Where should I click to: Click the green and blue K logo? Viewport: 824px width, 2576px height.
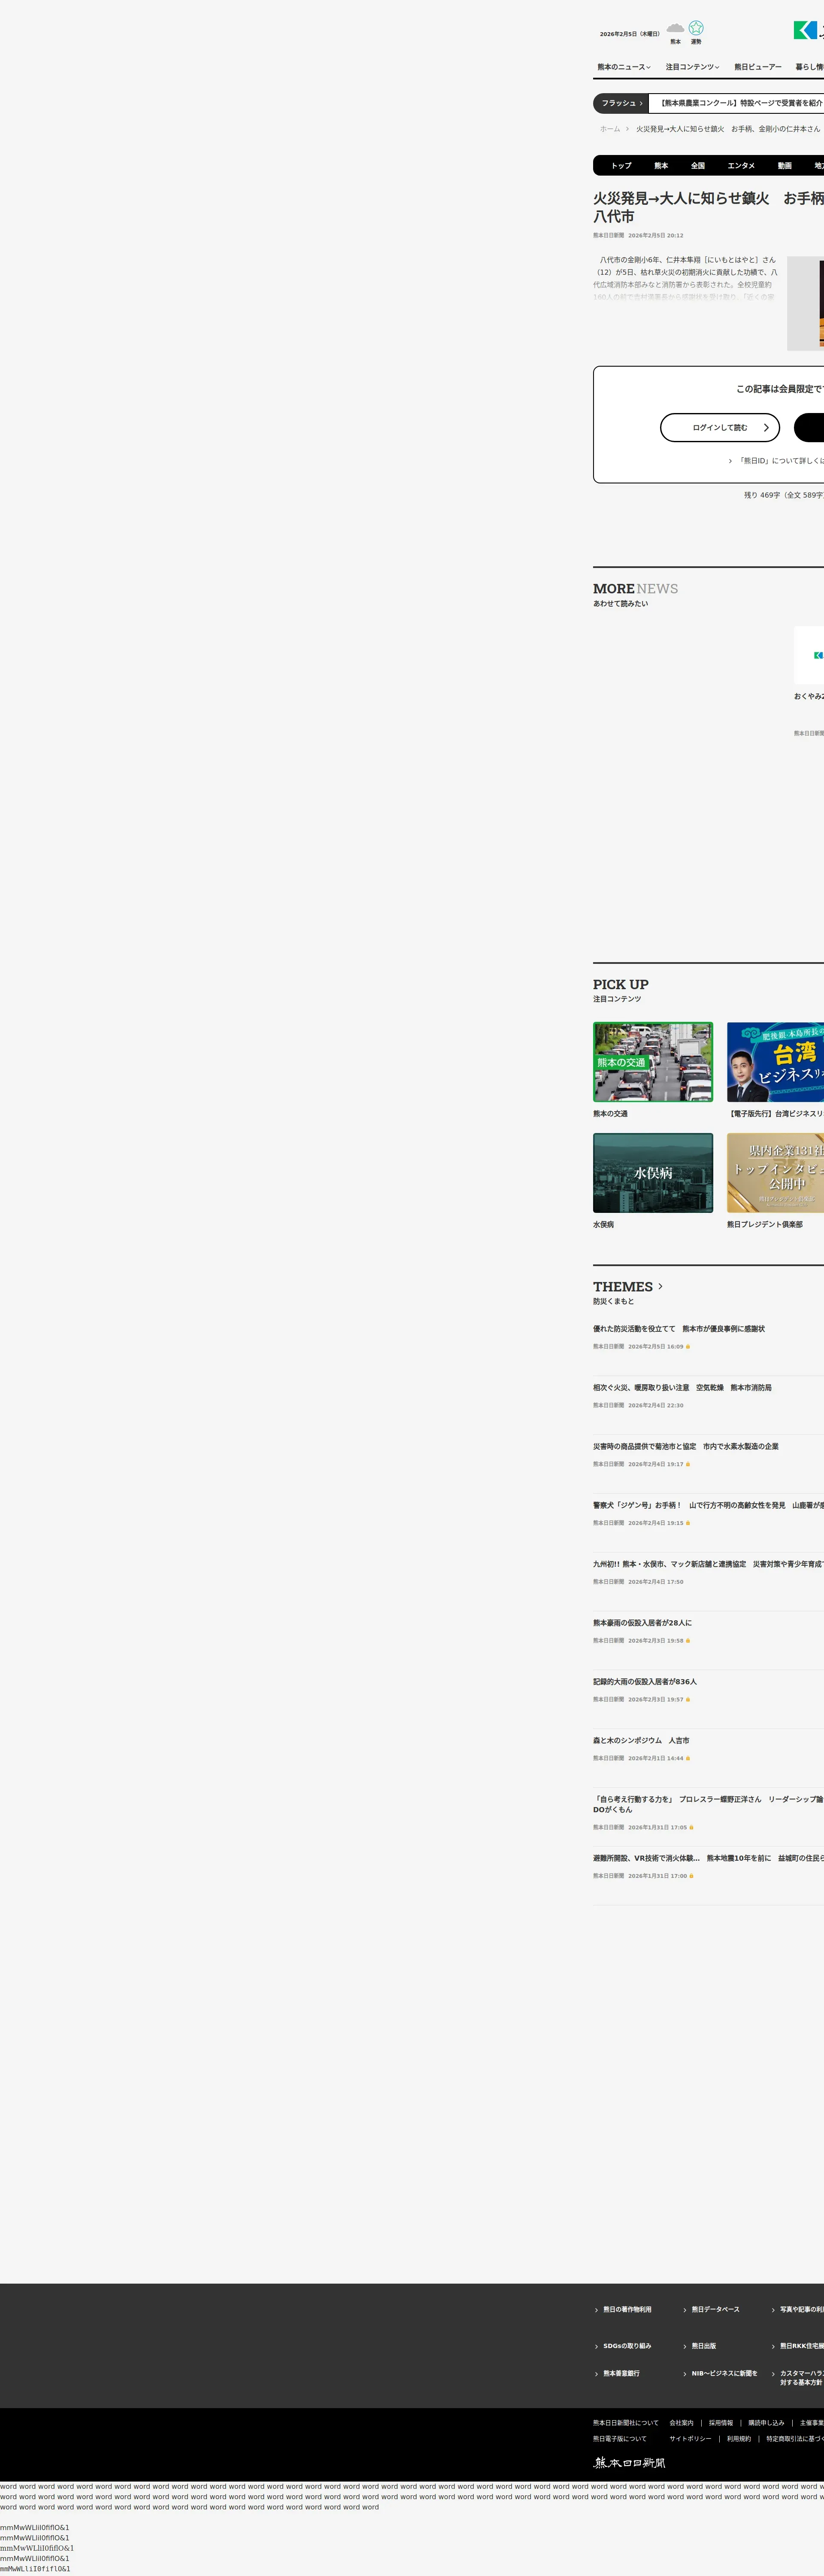806,30
